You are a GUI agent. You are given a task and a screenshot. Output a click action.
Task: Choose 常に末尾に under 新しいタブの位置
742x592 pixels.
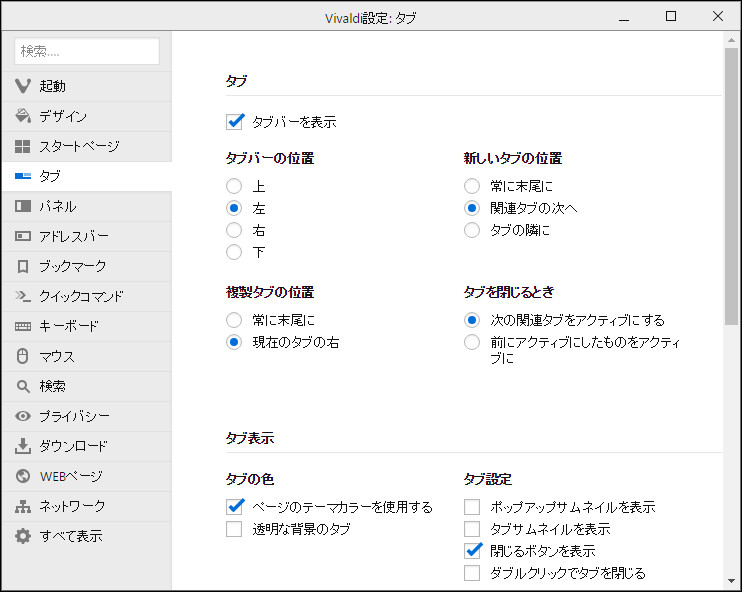pos(472,186)
